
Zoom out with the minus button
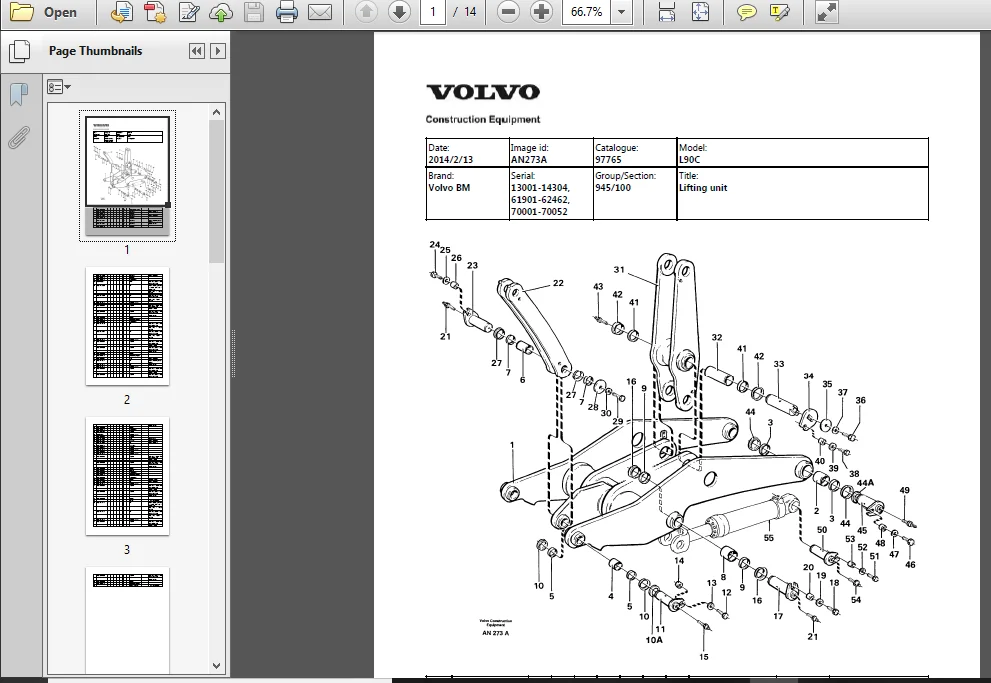coord(508,12)
